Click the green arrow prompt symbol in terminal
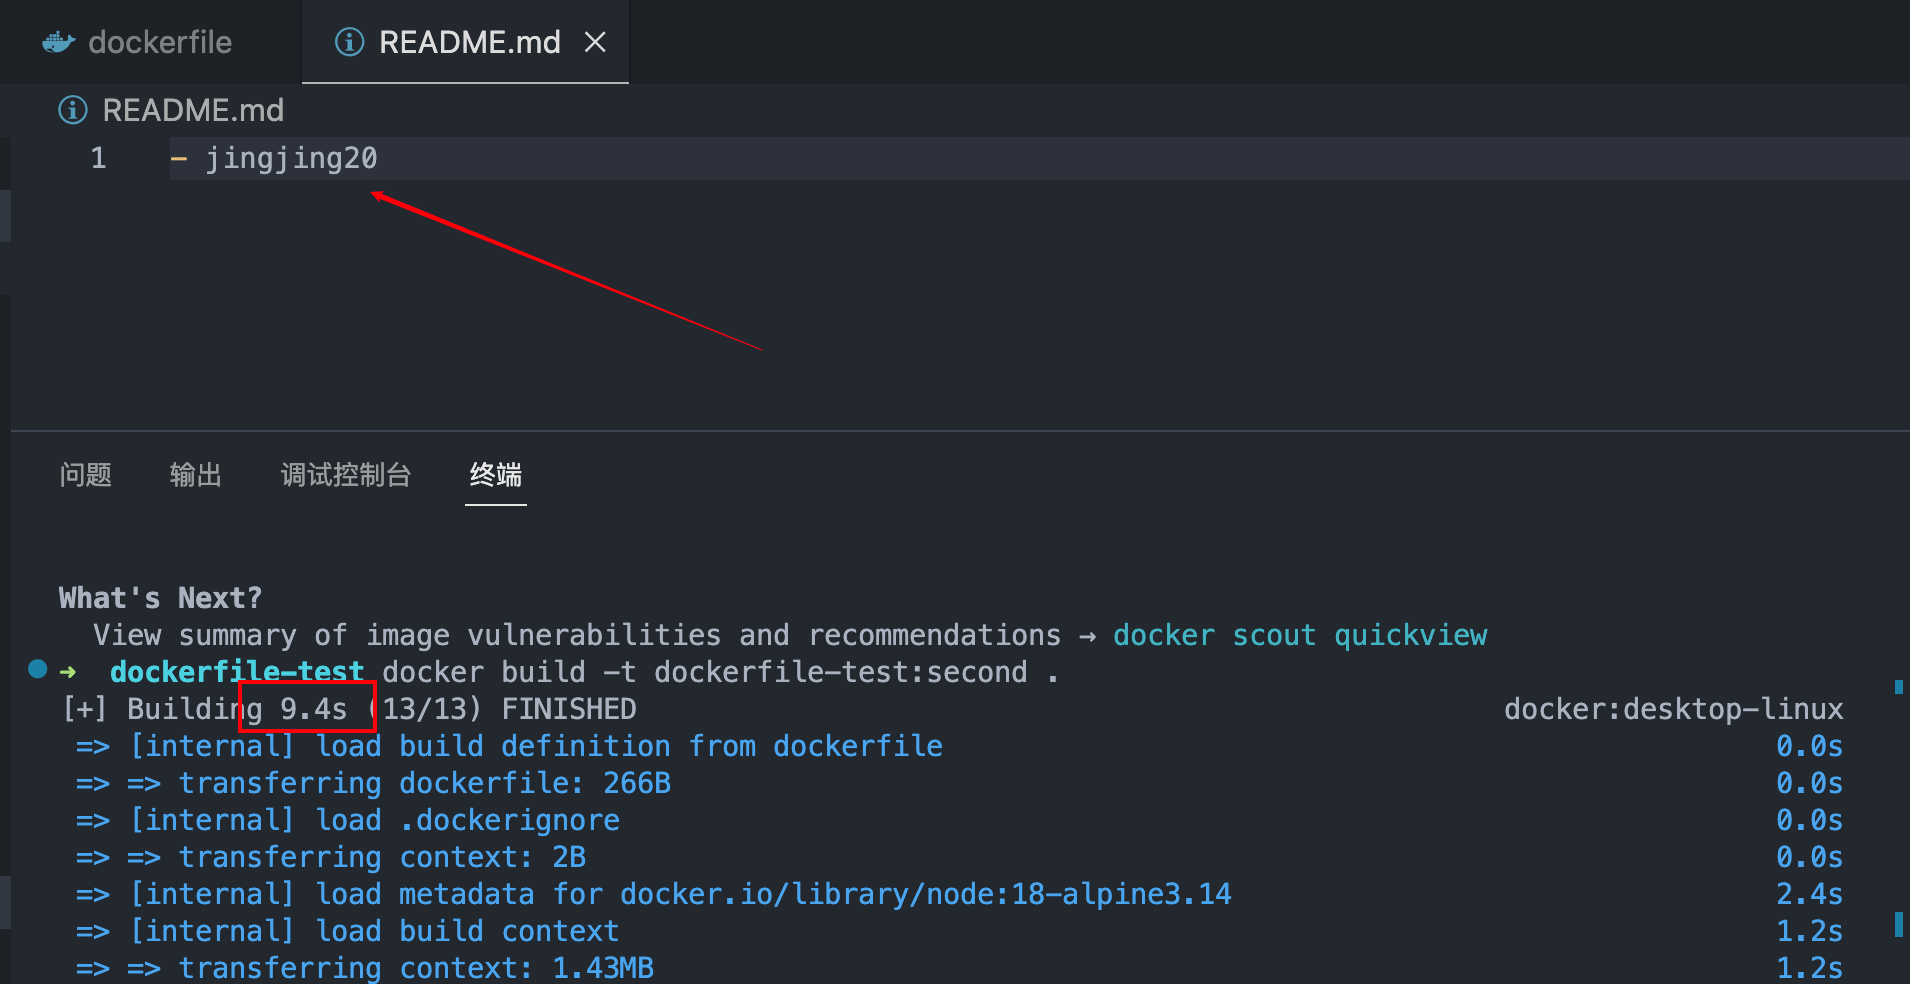The image size is (1910, 984). tap(68, 672)
